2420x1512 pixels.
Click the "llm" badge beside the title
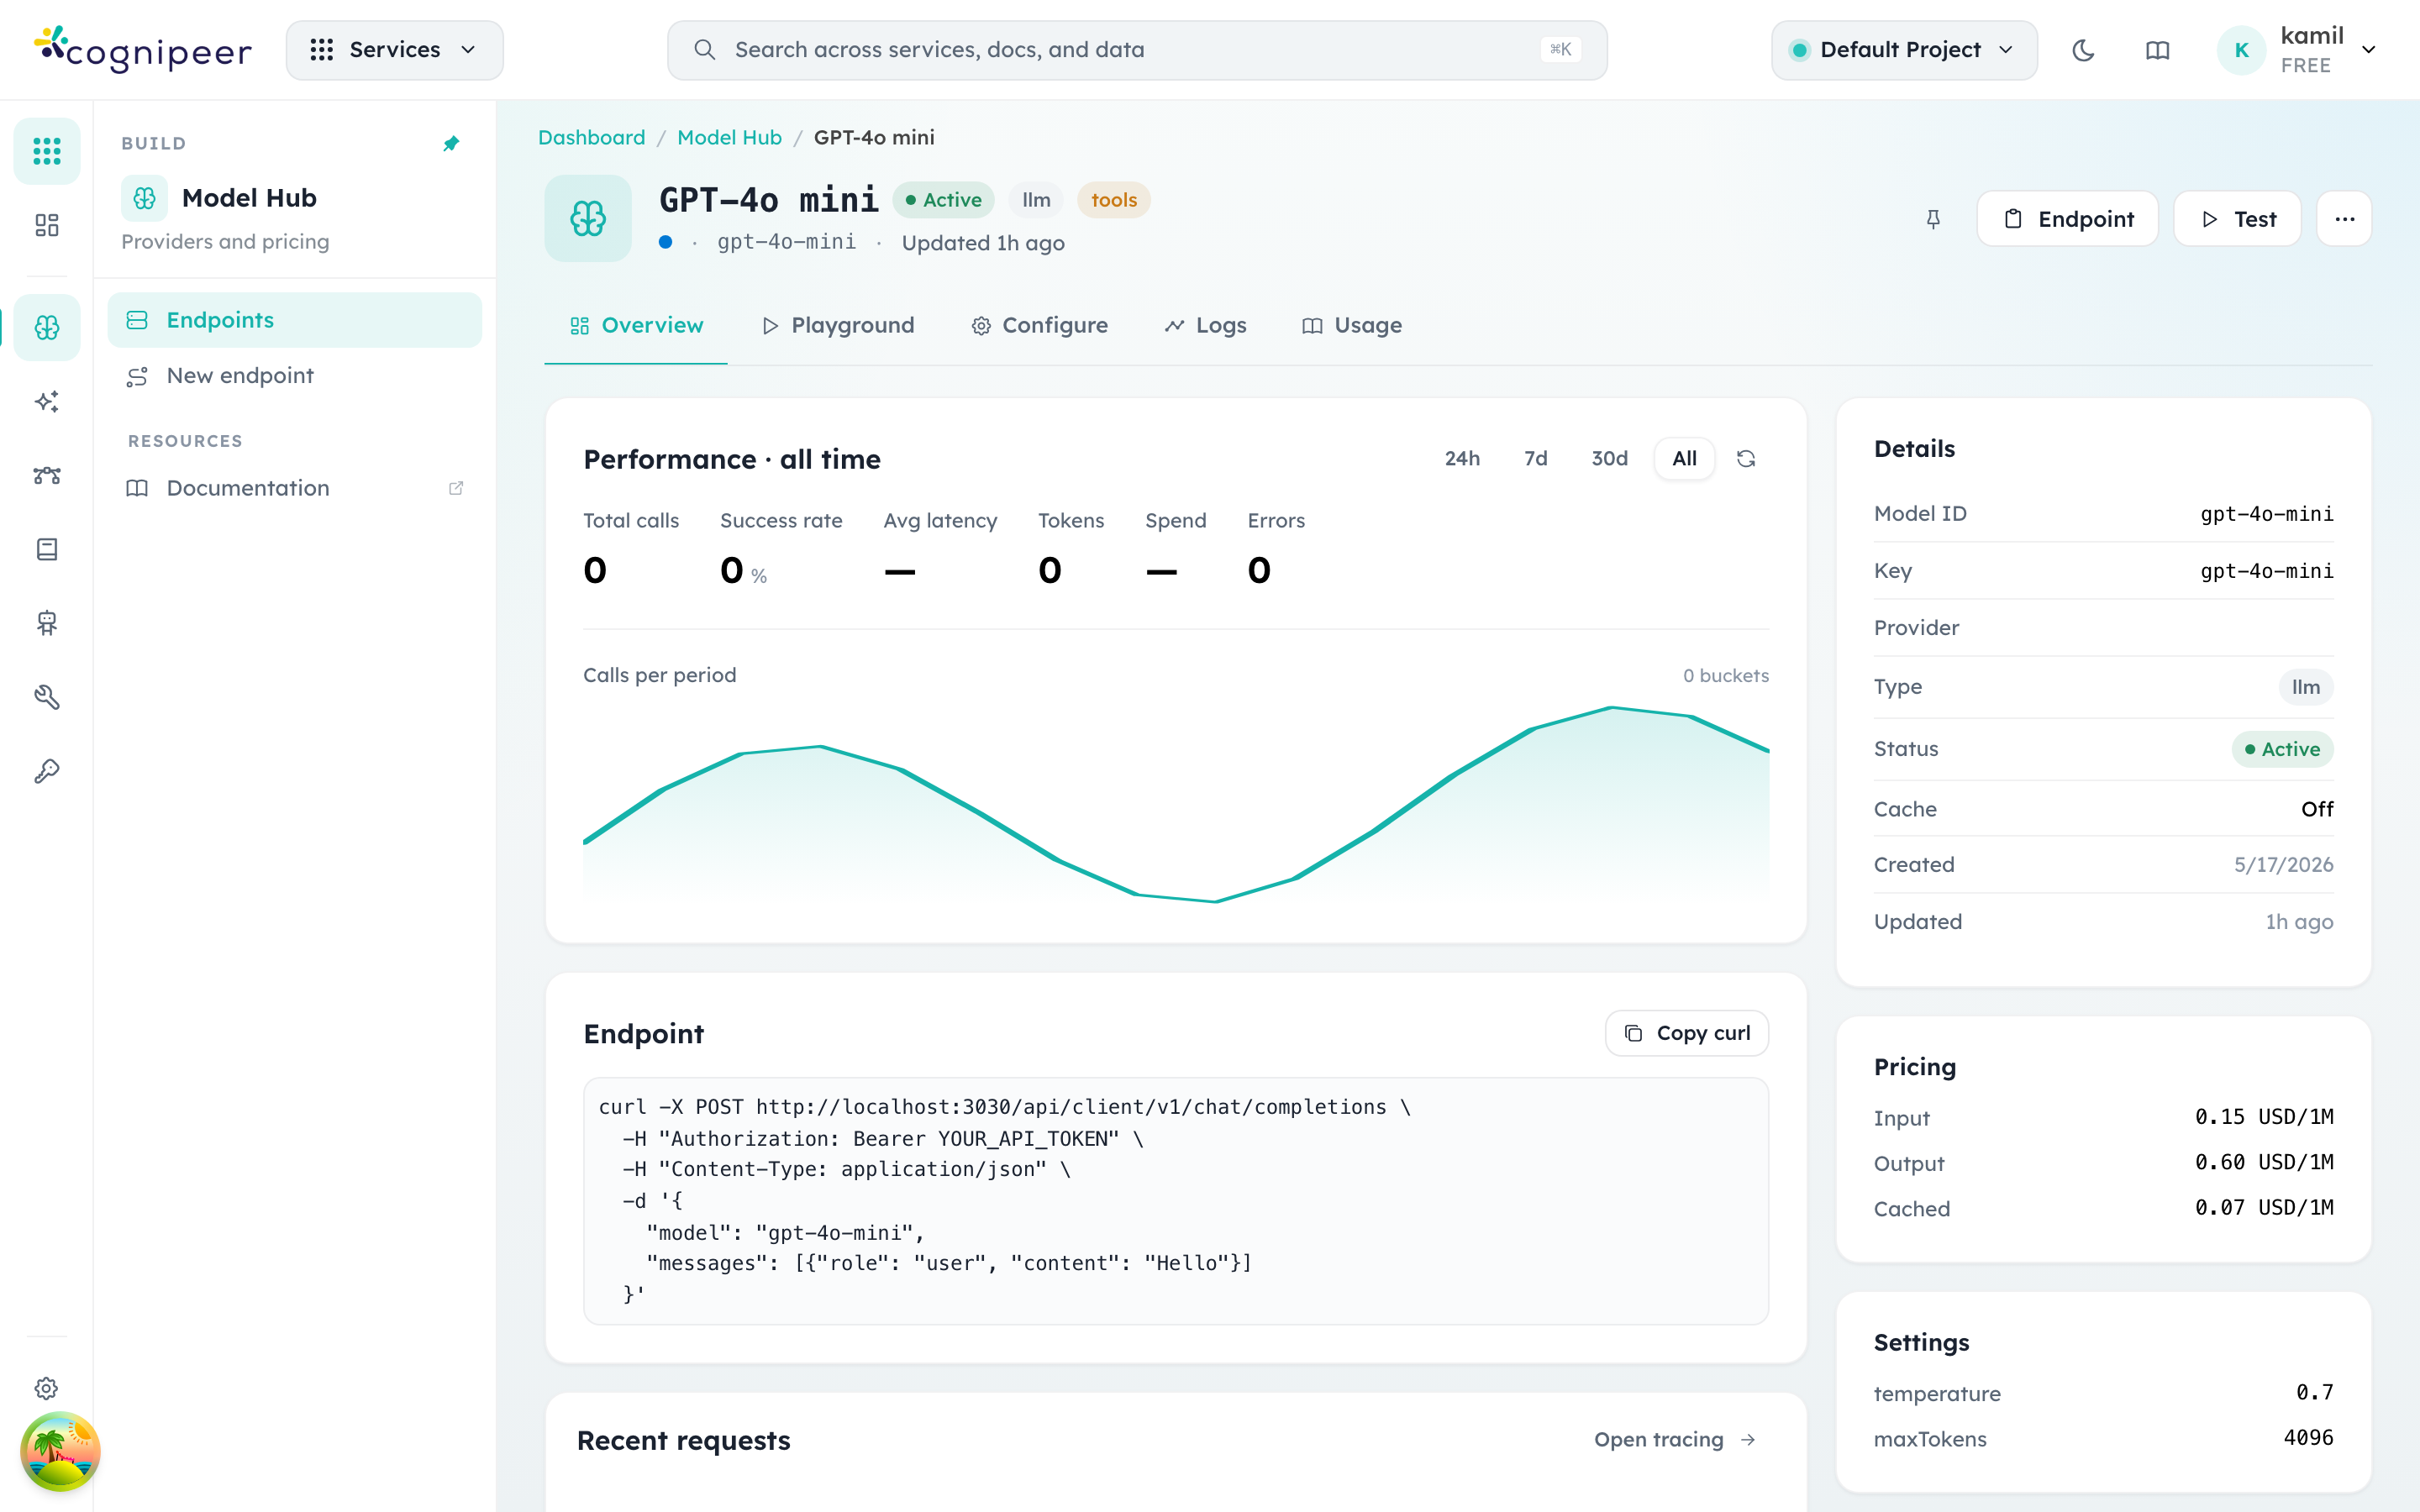coord(1036,200)
